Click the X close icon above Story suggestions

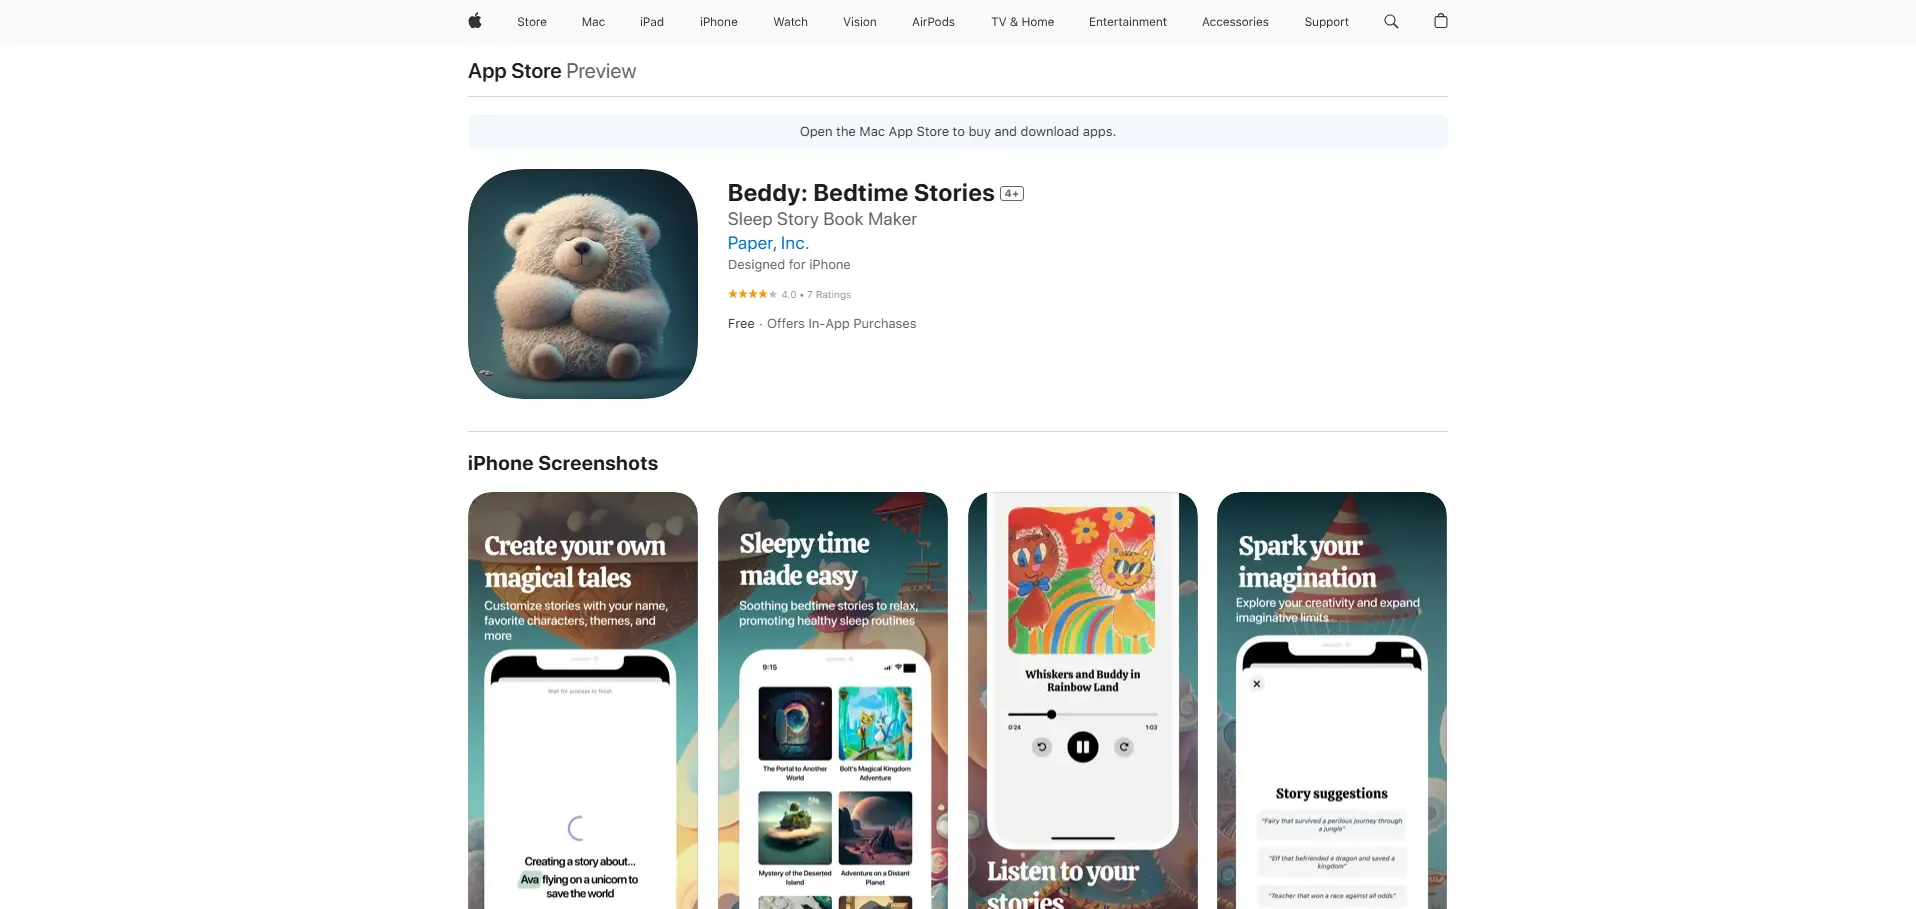[1257, 684]
